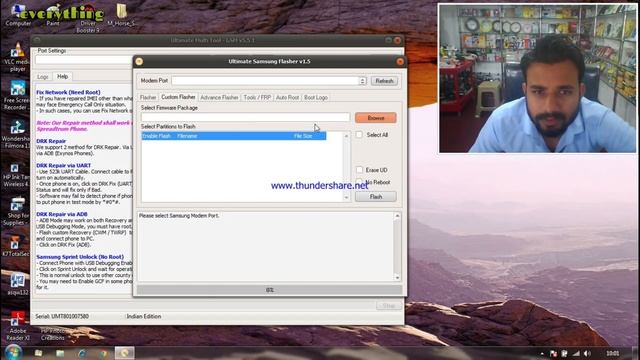Image resolution: width=640 pixels, height=360 pixels.
Task: Click the 'Fix Network (Need Root)' help heading
Action: 68,92
